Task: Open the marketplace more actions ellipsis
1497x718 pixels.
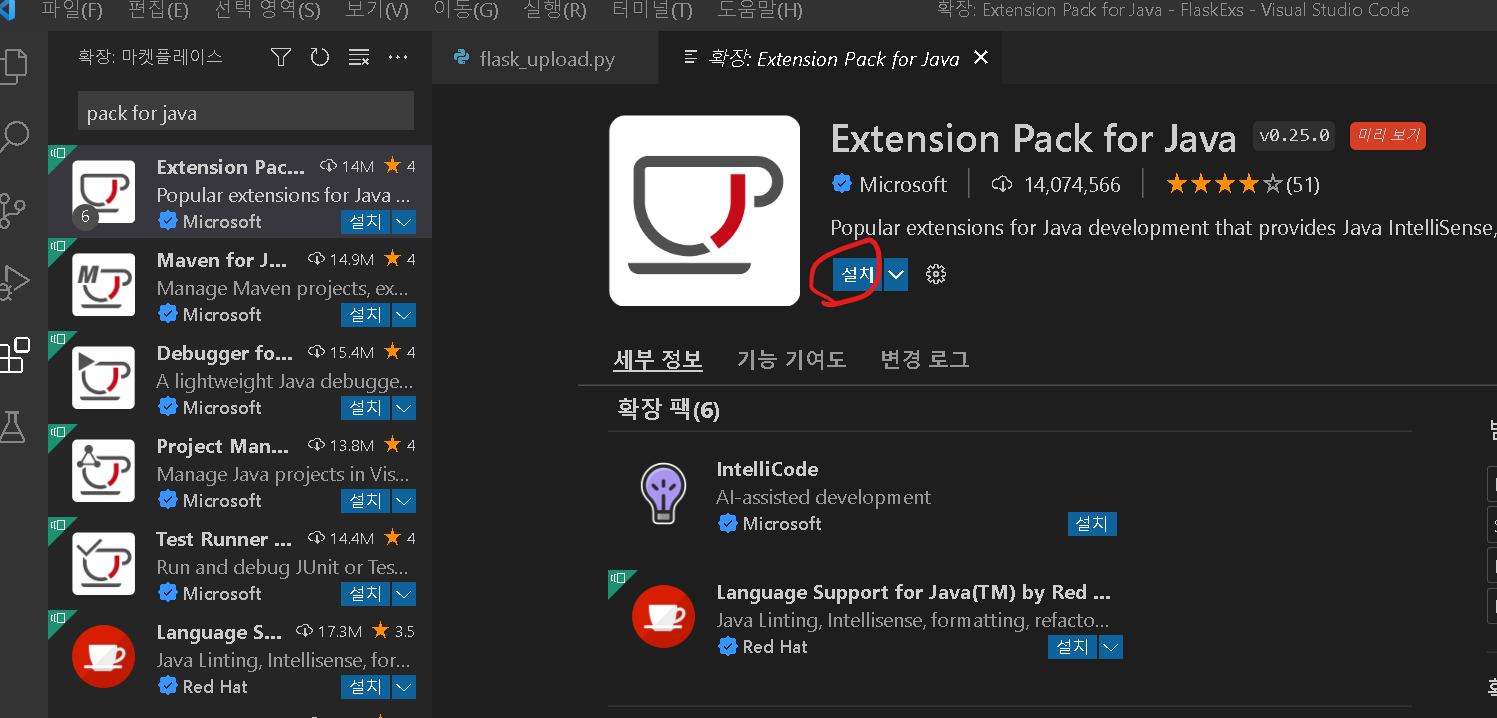Action: click(398, 58)
